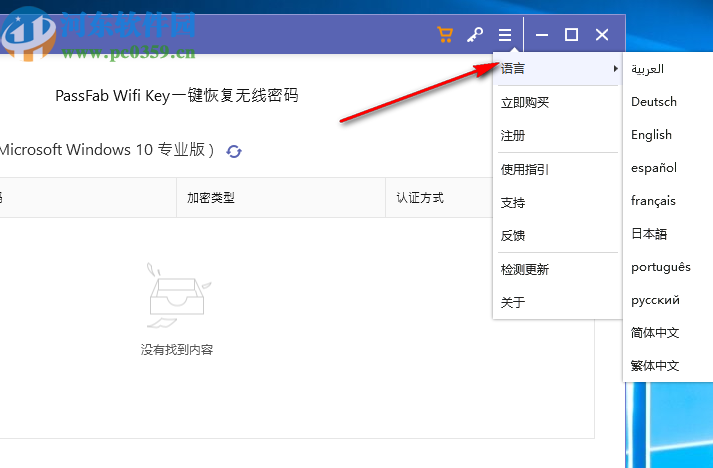Viewport: 713px width, 468px height.
Task: Toggle the hamburger menu icon
Action: (x=505, y=35)
